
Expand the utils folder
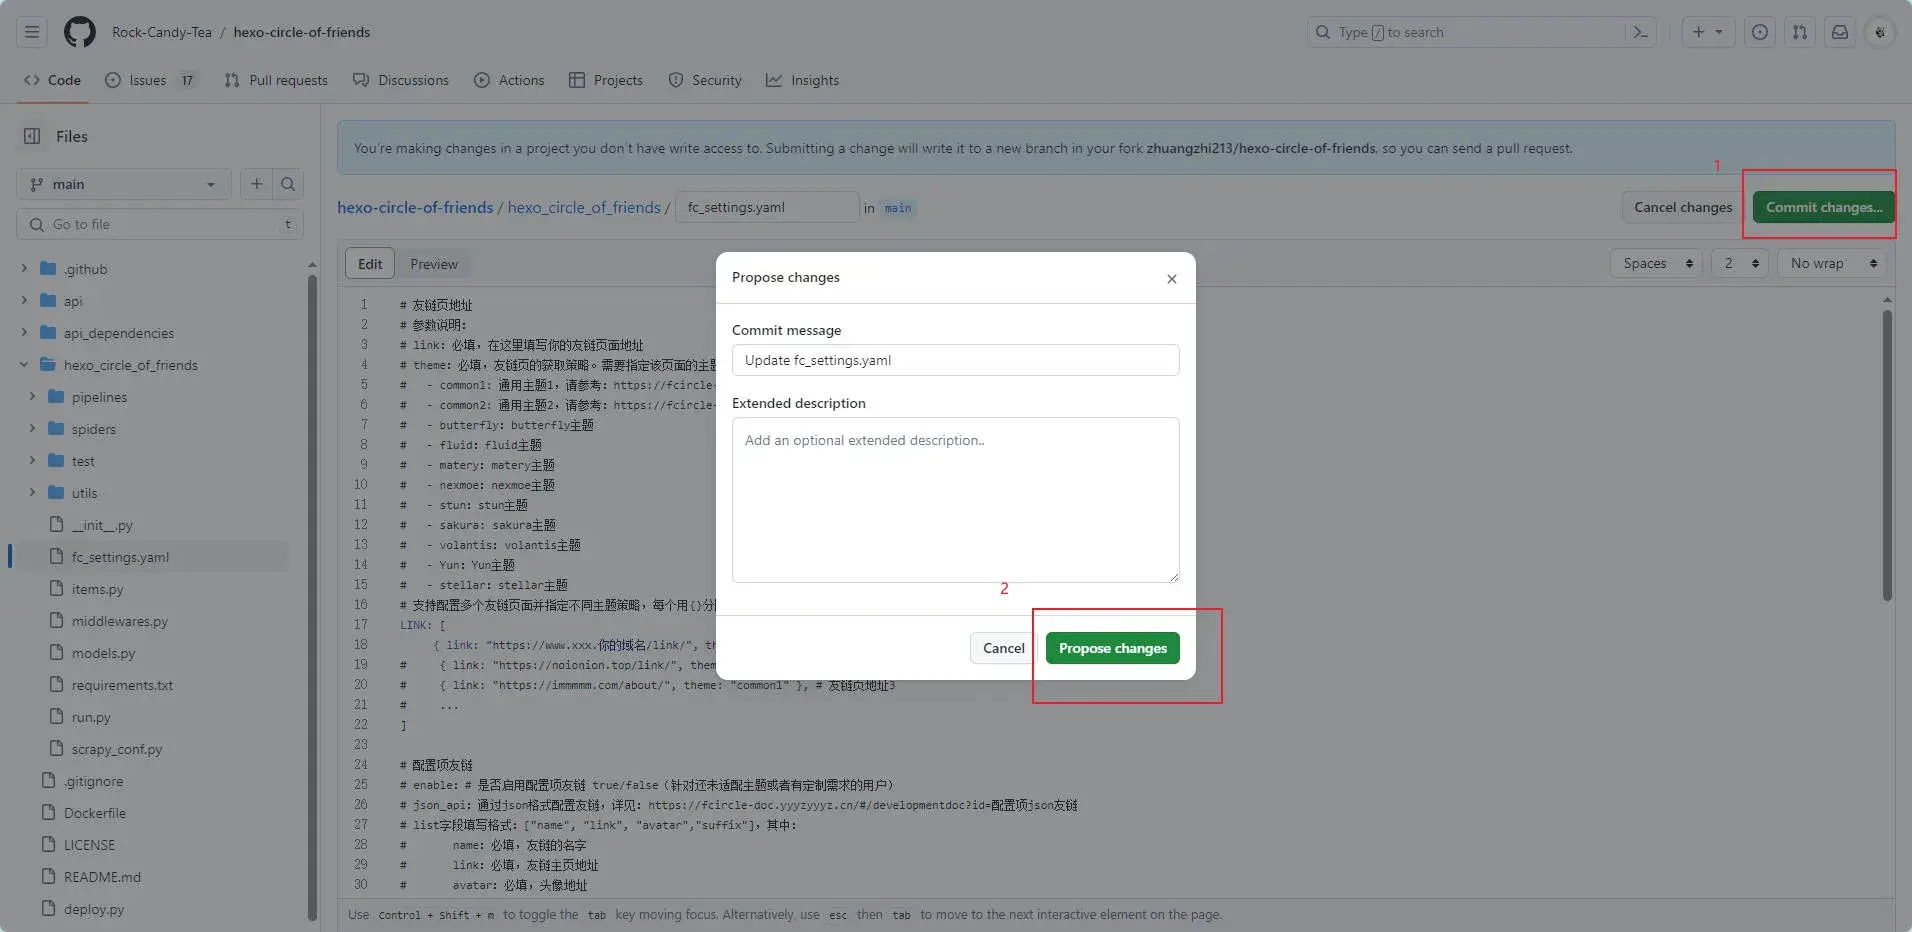(x=32, y=493)
